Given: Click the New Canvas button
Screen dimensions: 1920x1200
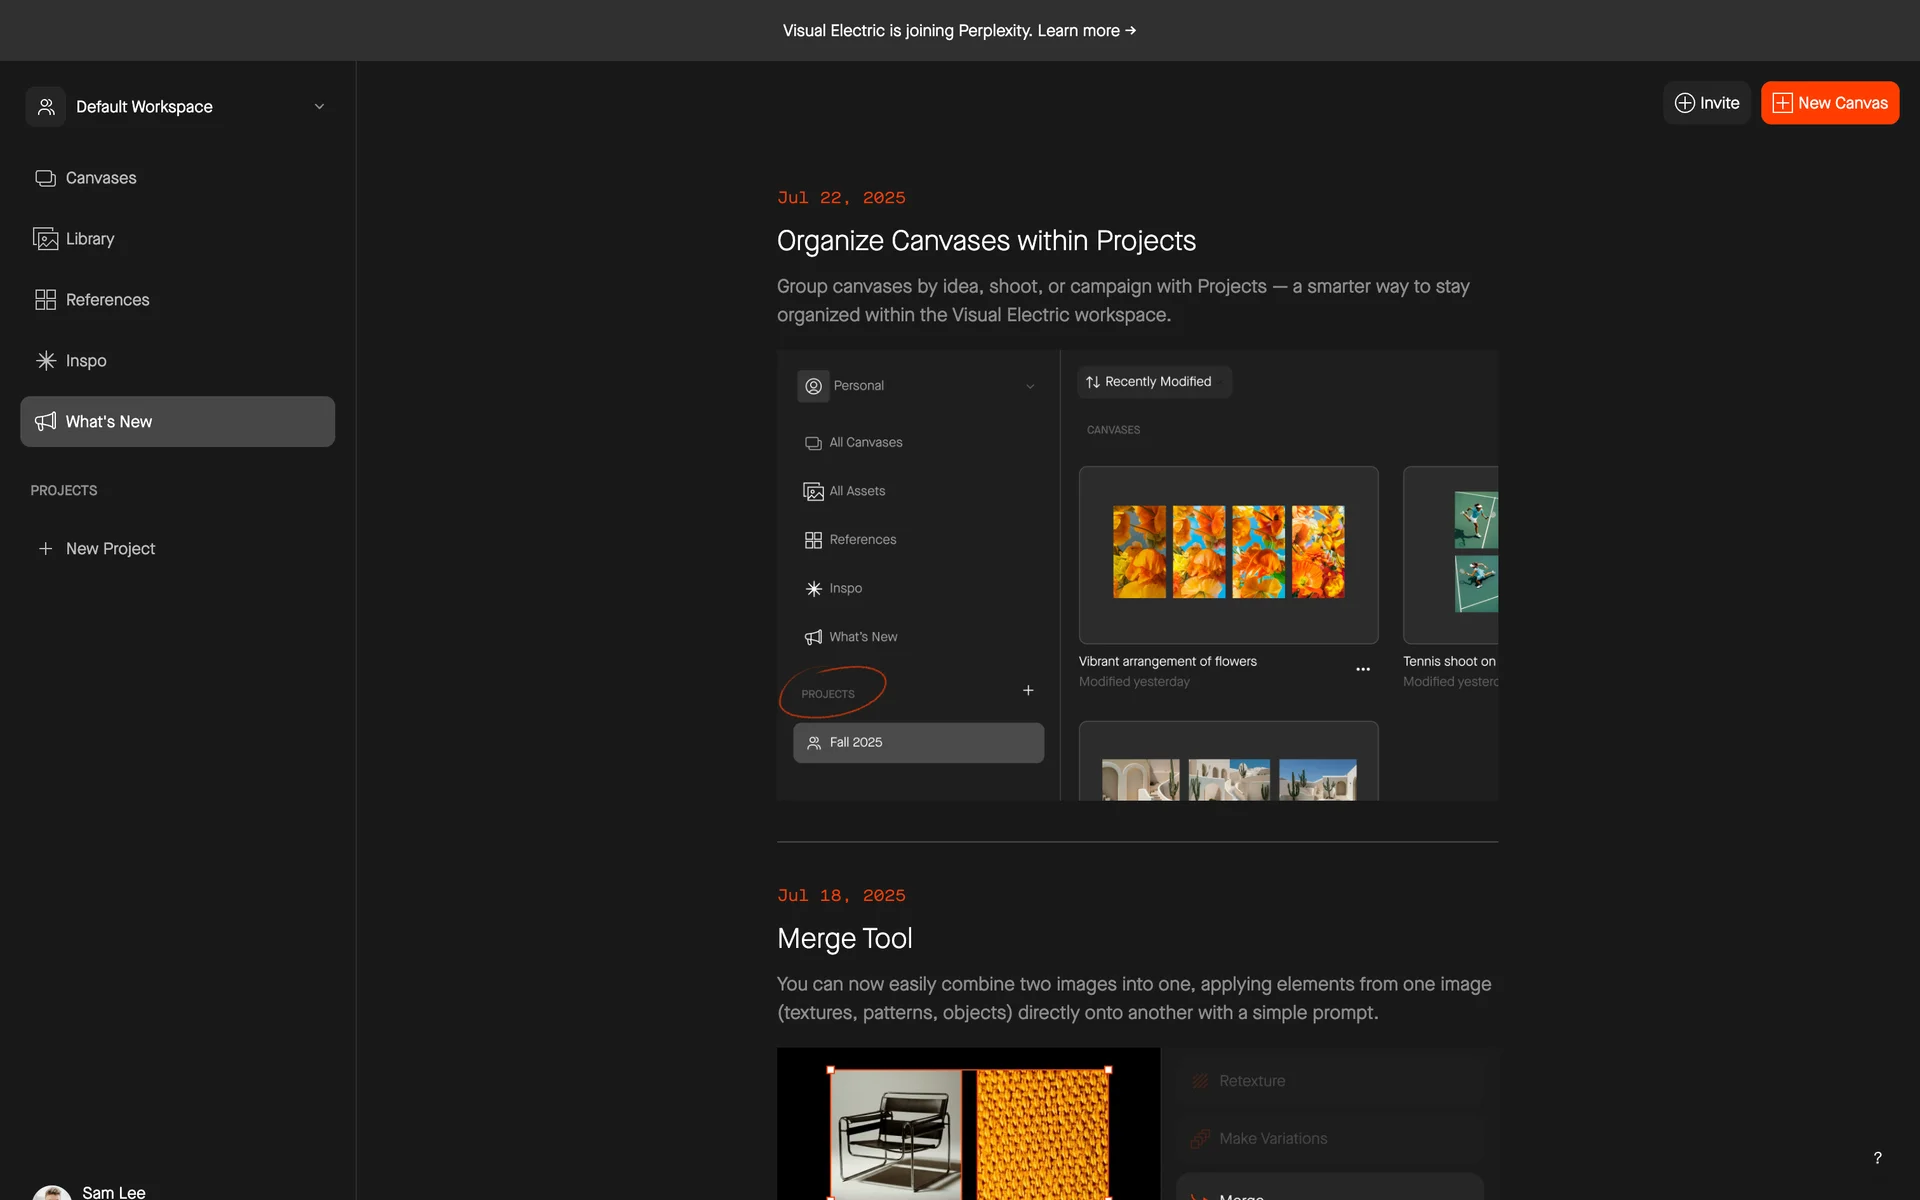Looking at the screenshot, I should tap(1829, 103).
